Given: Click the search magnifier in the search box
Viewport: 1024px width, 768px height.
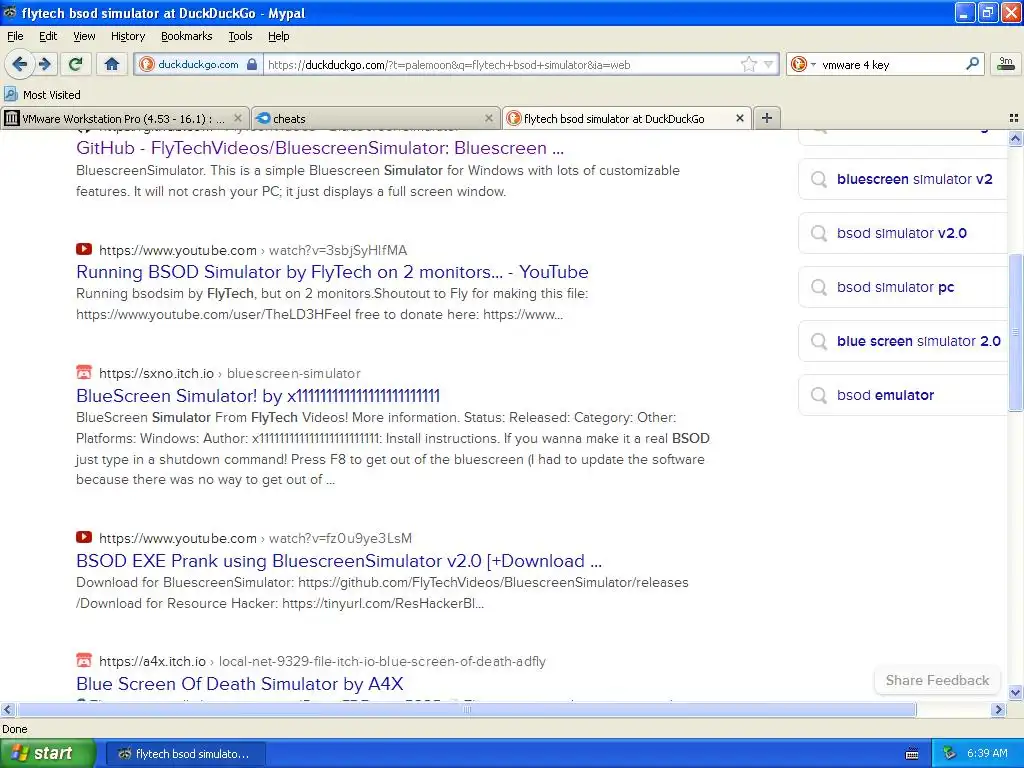Looking at the screenshot, I should (972, 64).
